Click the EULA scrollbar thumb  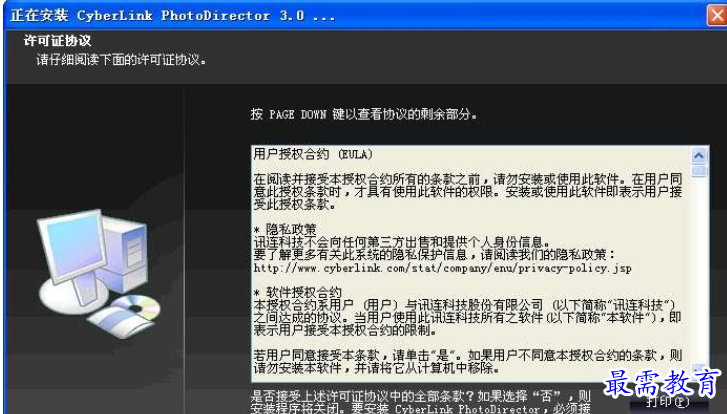[x=699, y=171]
